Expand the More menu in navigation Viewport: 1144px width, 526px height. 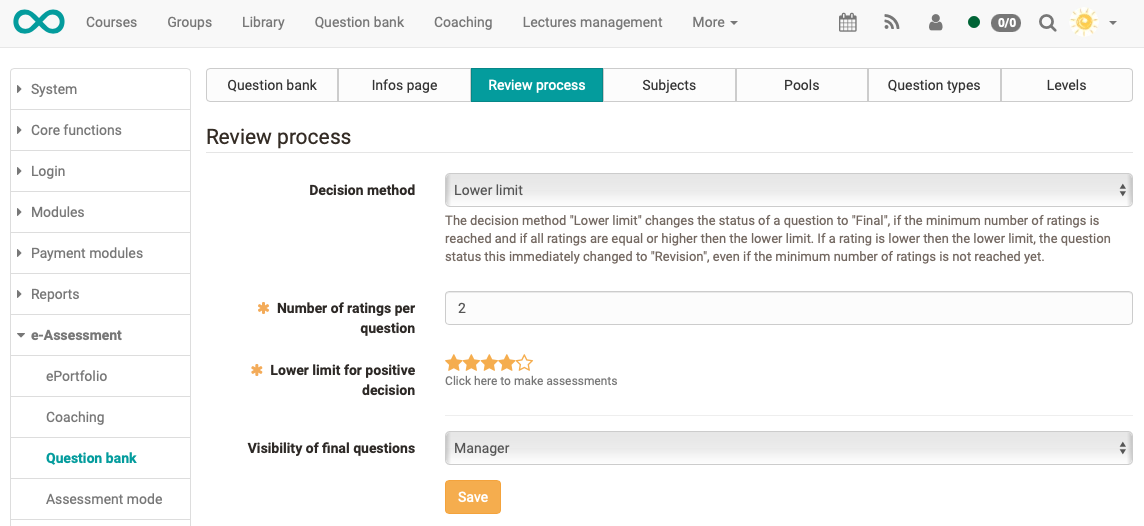point(715,22)
